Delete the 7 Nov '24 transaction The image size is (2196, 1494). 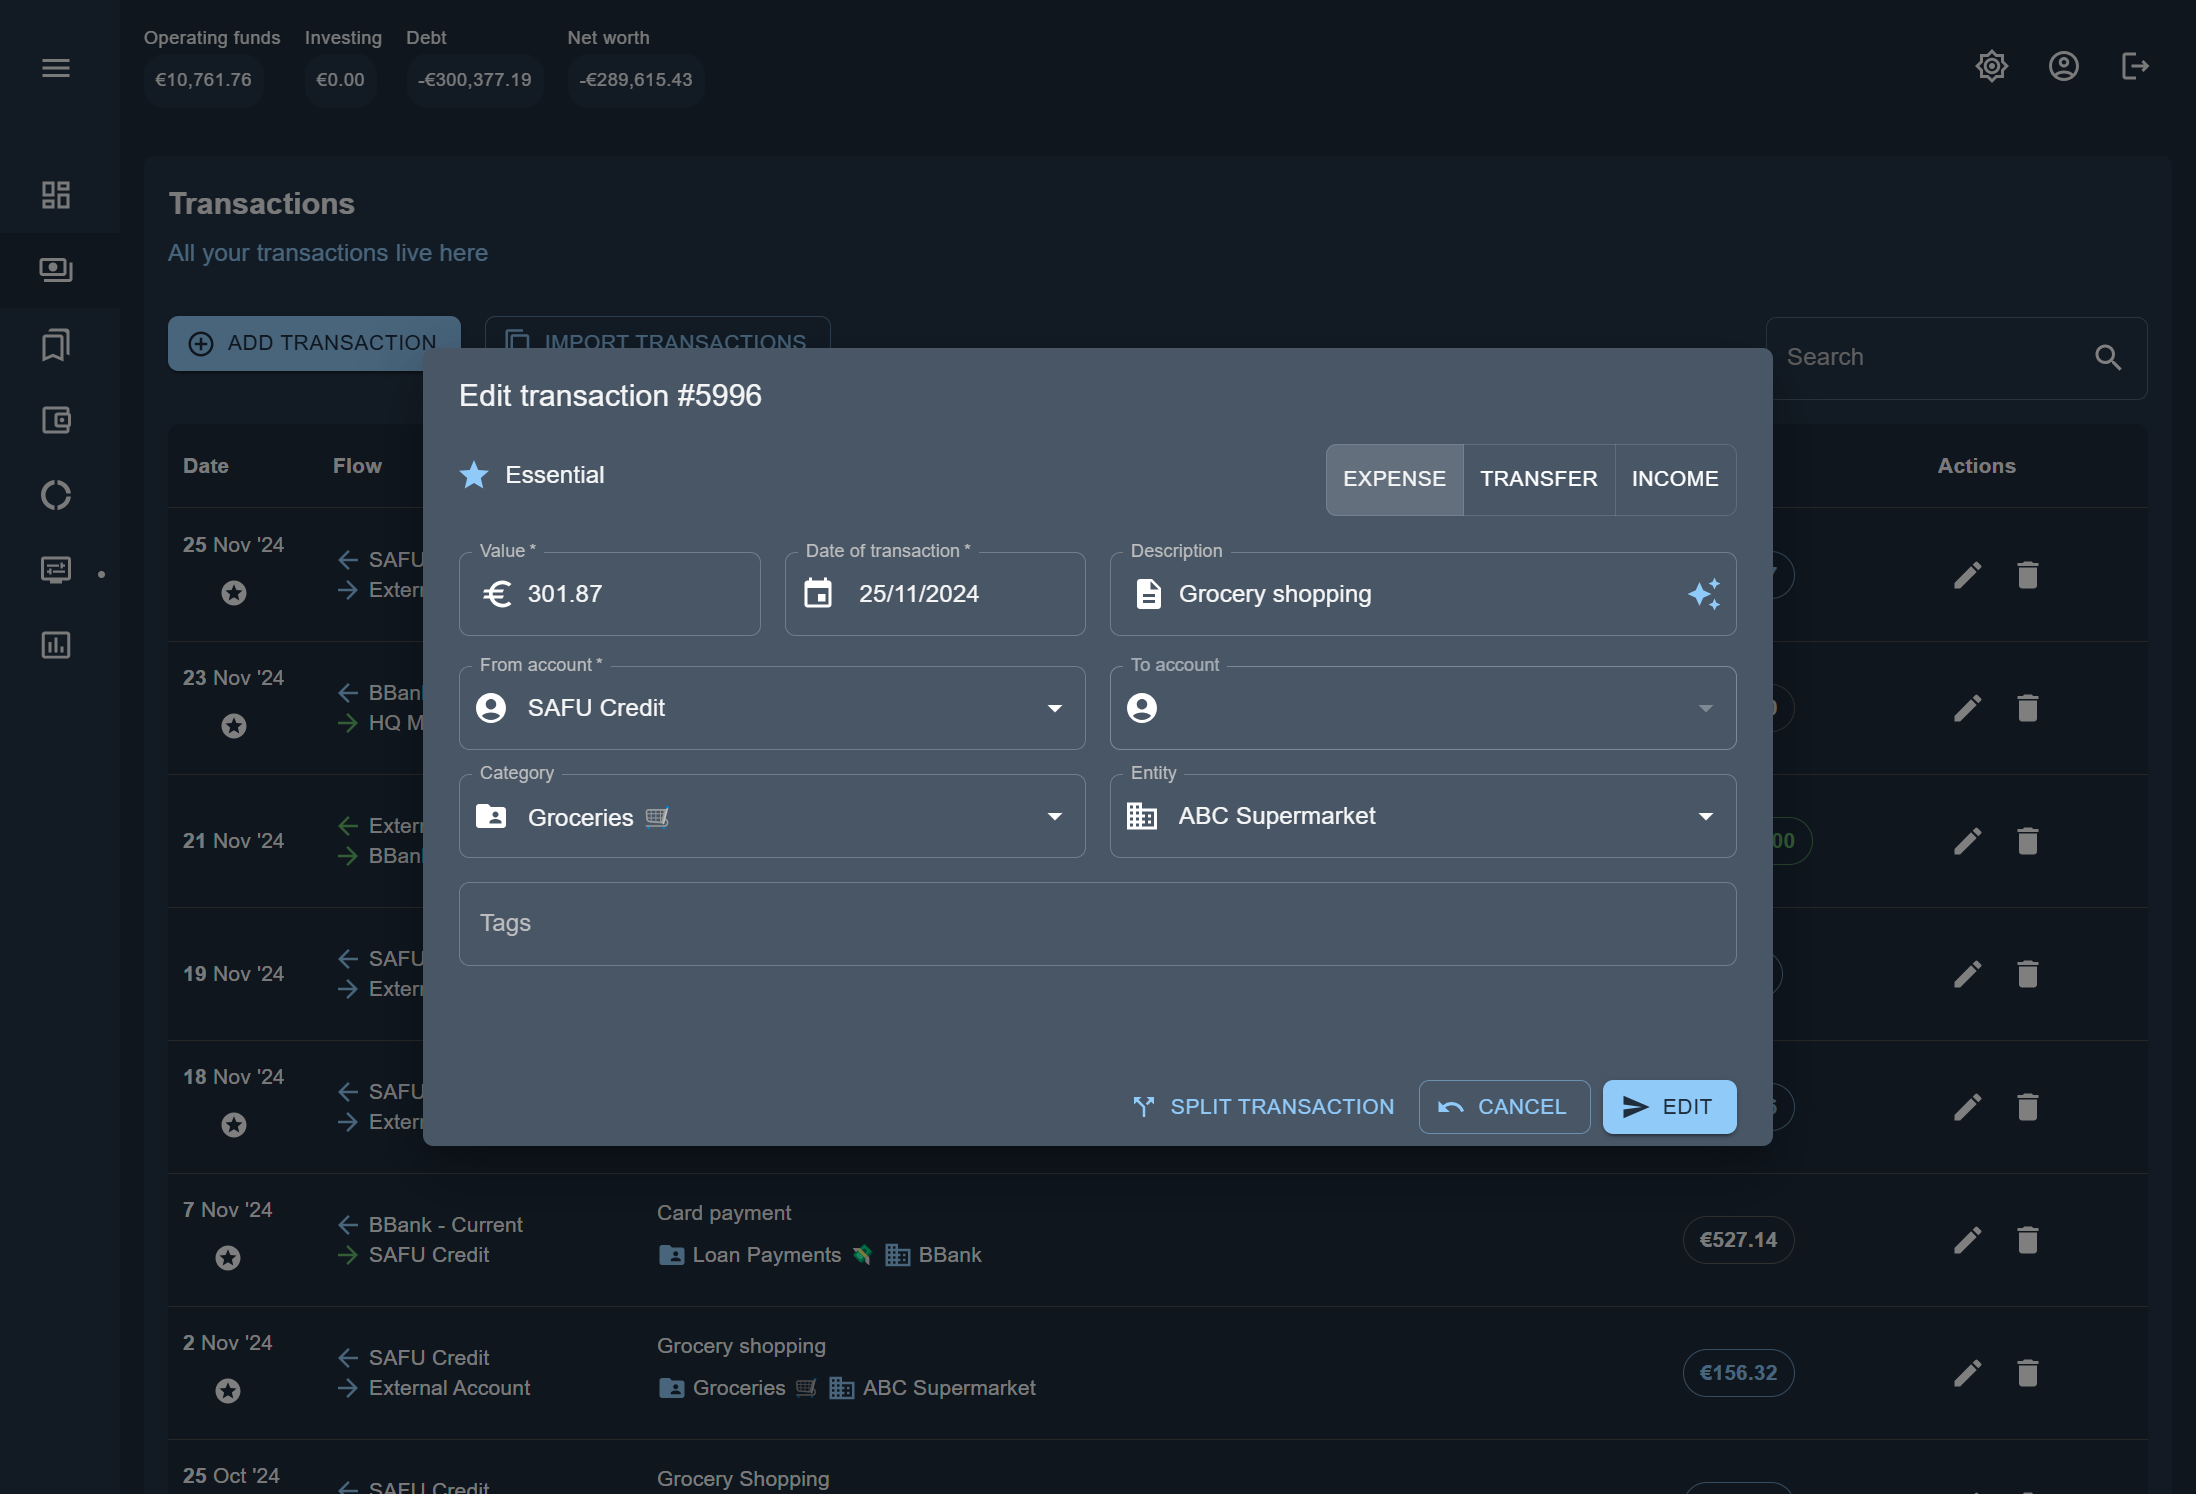(2027, 1240)
